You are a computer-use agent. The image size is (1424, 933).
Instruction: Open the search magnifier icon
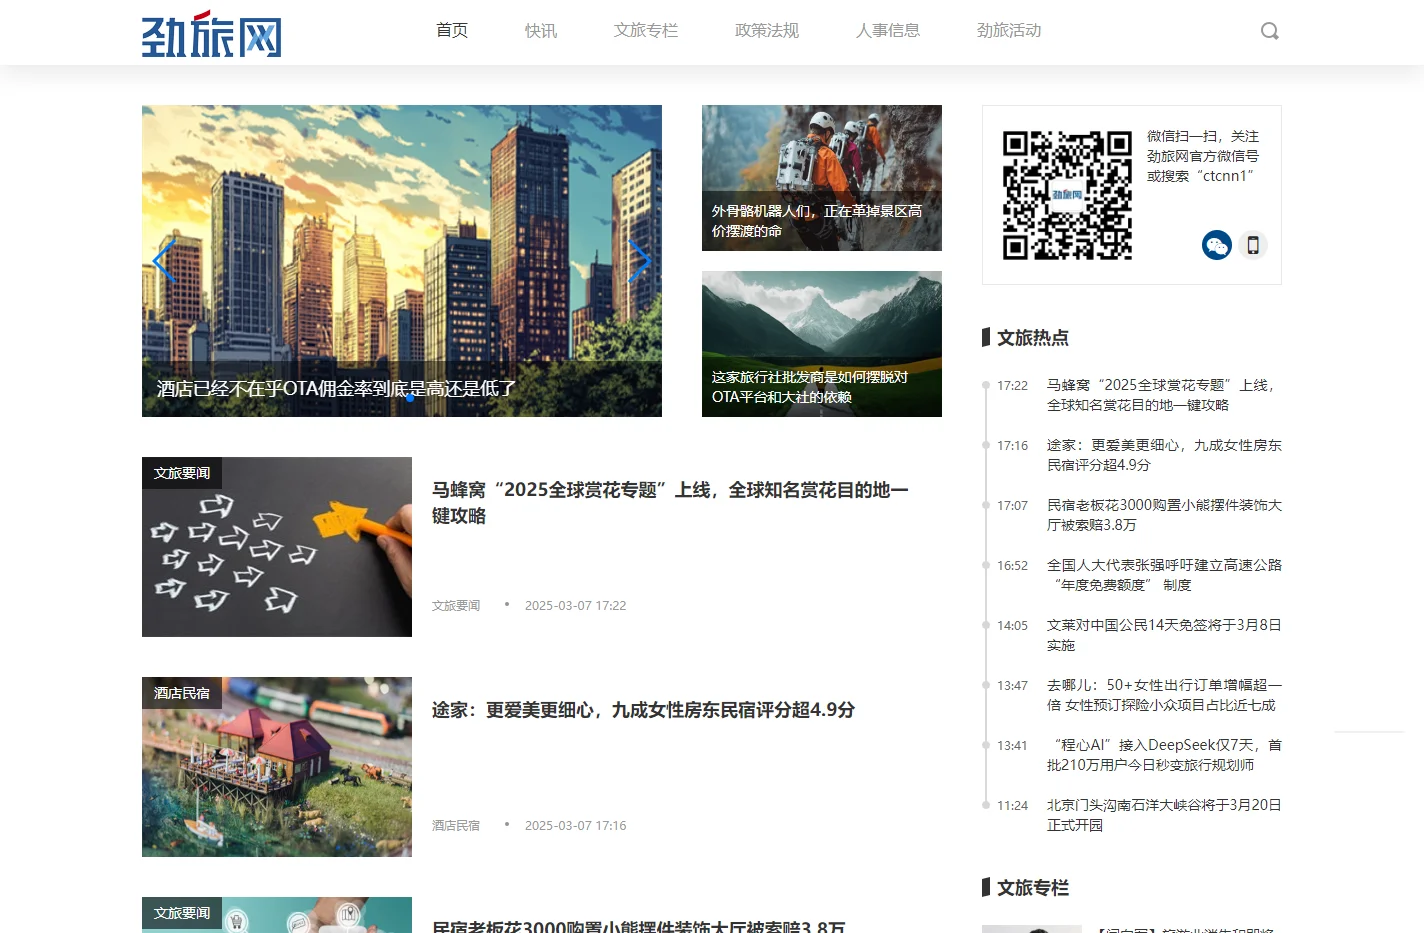[x=1270, y=31]
